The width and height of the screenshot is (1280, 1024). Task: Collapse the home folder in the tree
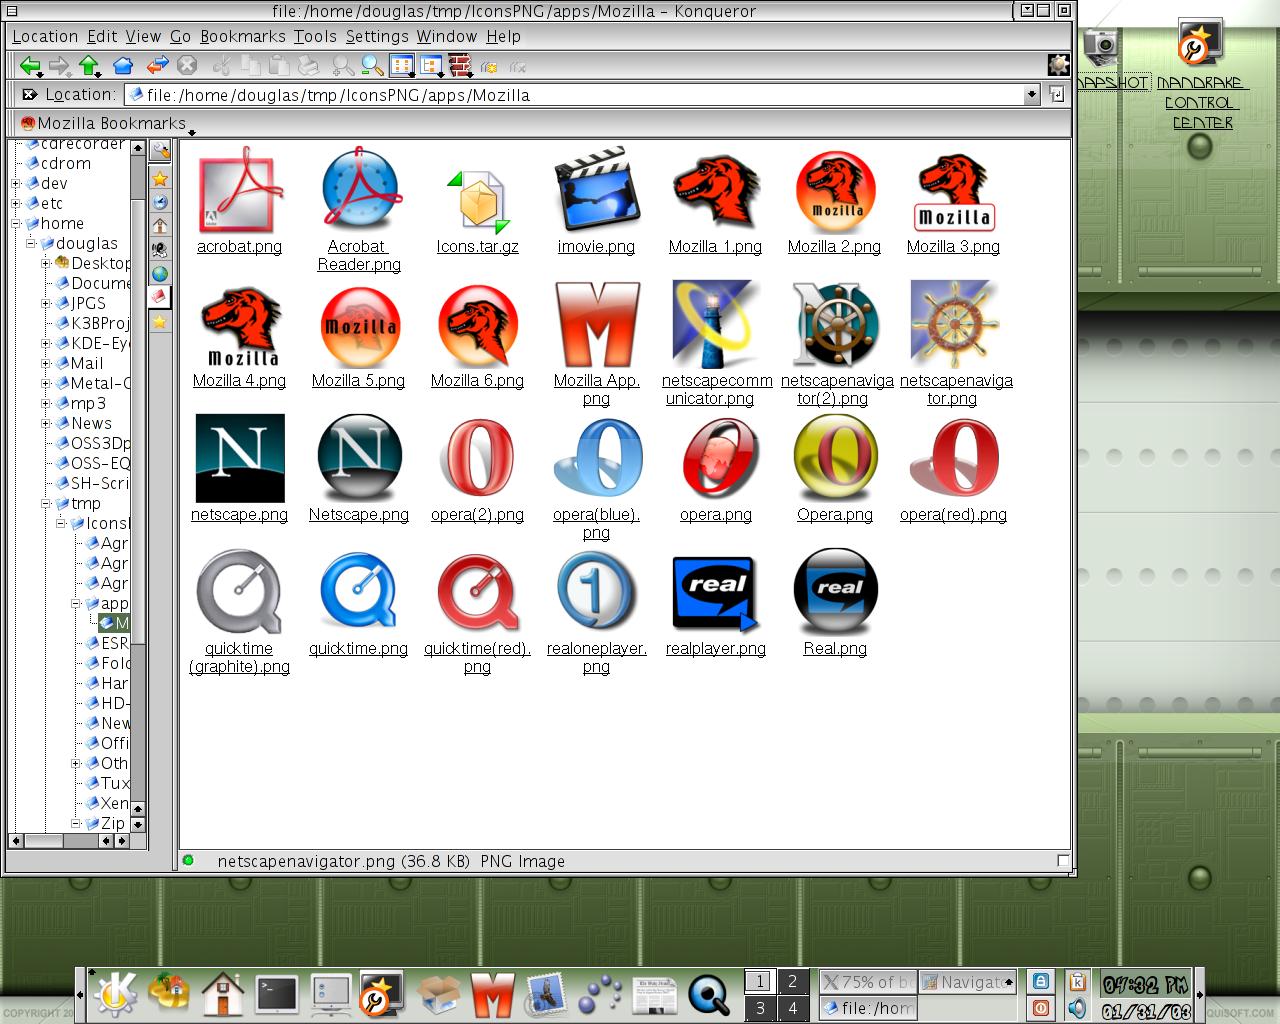tap(16, 223)
